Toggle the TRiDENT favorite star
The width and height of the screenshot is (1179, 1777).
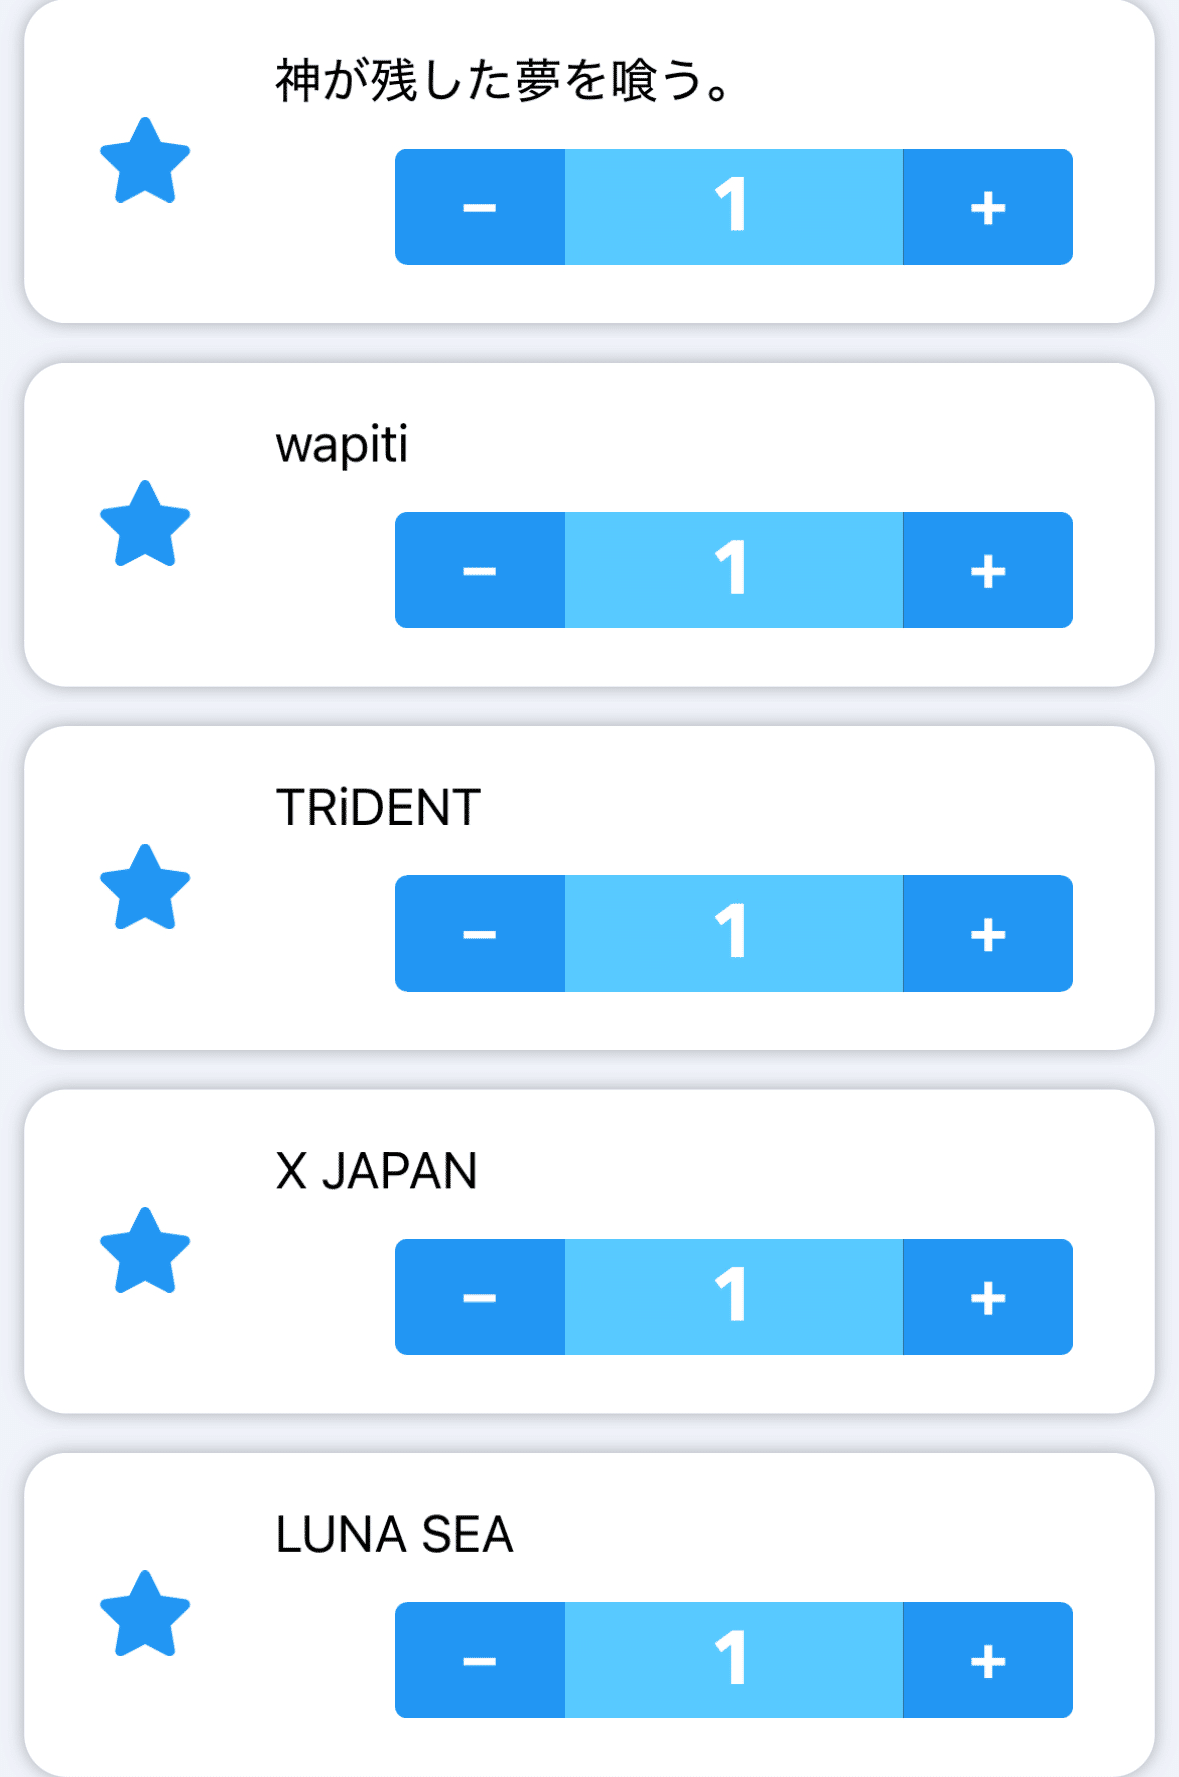click(145, 888)
